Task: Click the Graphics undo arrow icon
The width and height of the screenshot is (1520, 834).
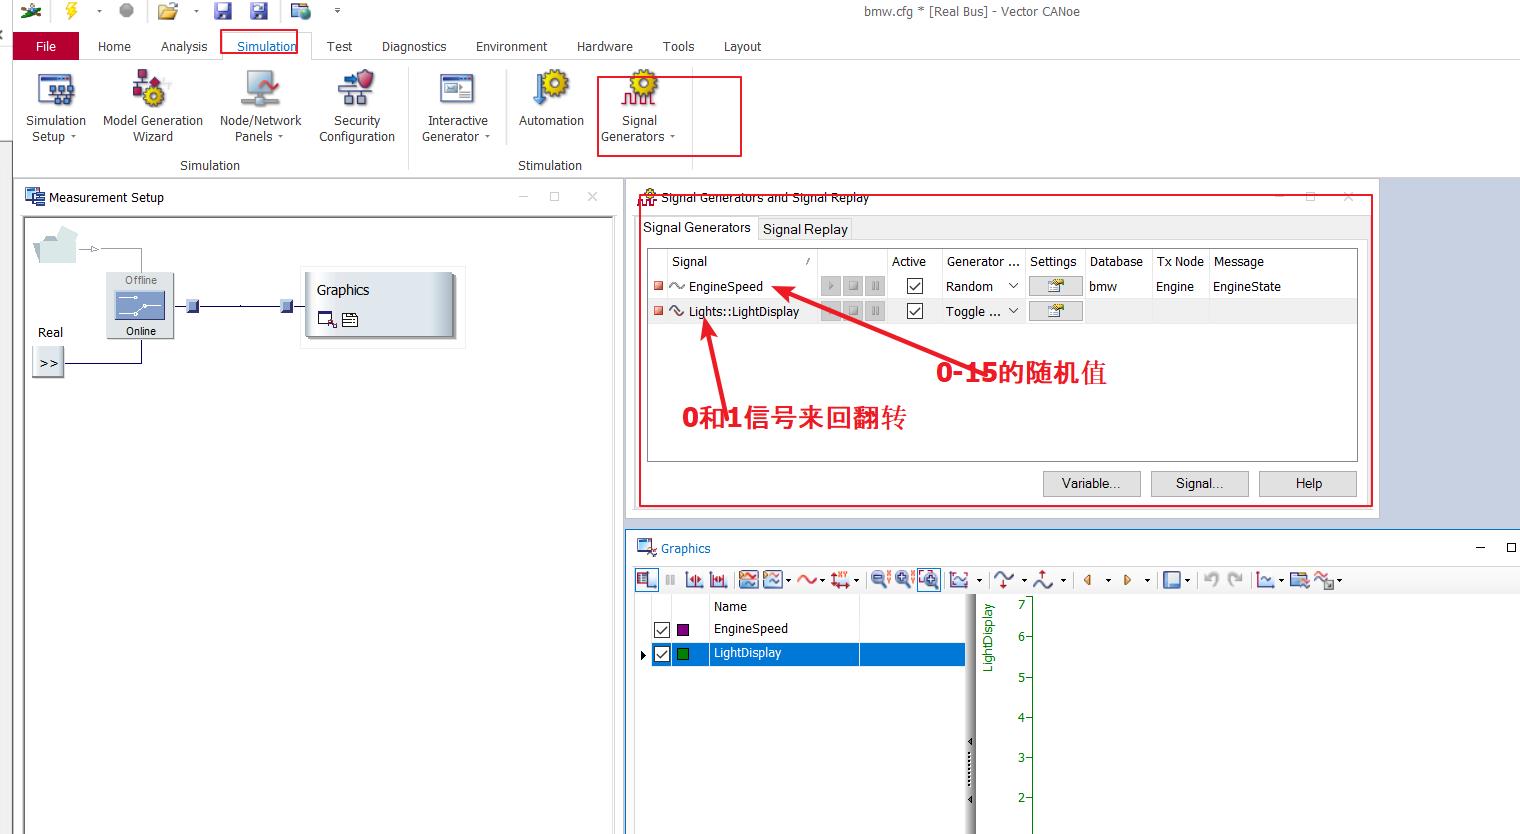Action: point(1211,579)
